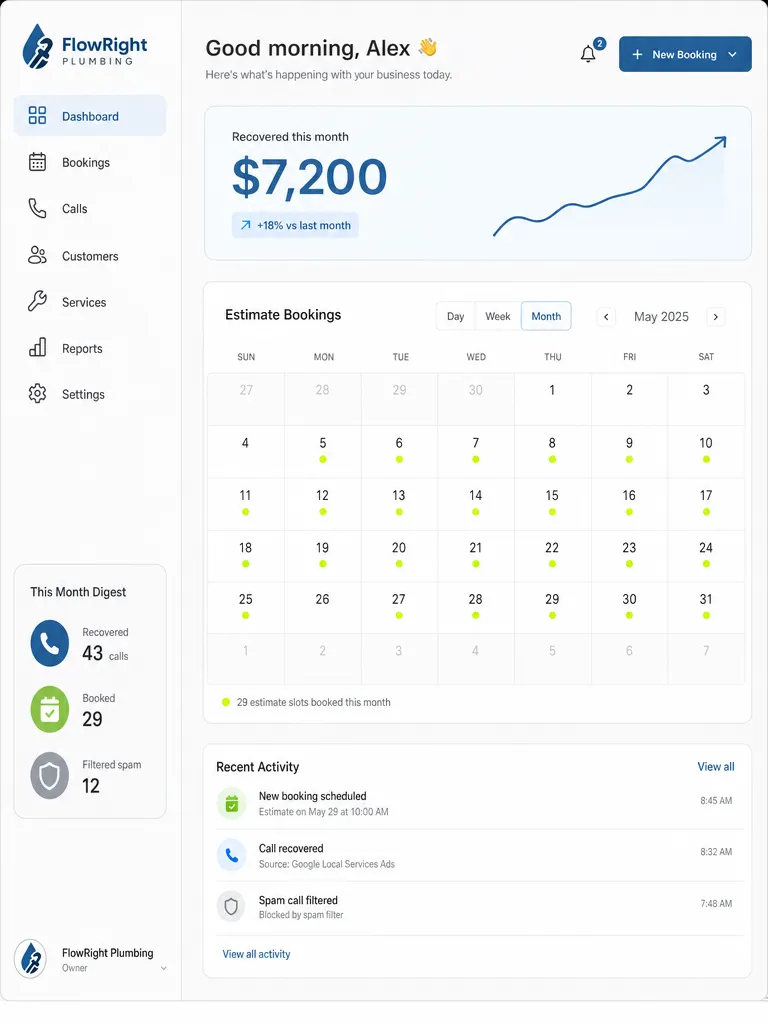768x1024 pixels.
Task: Open the Reports menu item
Action: tap(90, 348)
